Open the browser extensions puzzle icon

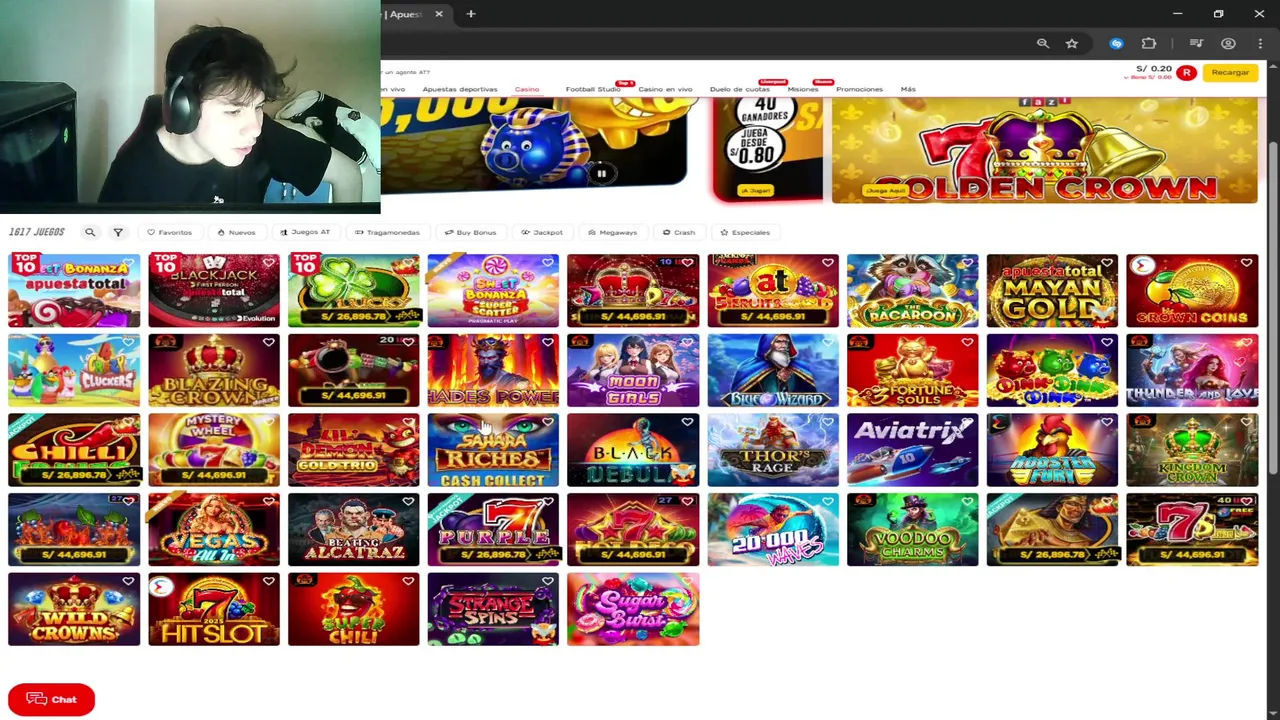tap(1149, 44)
